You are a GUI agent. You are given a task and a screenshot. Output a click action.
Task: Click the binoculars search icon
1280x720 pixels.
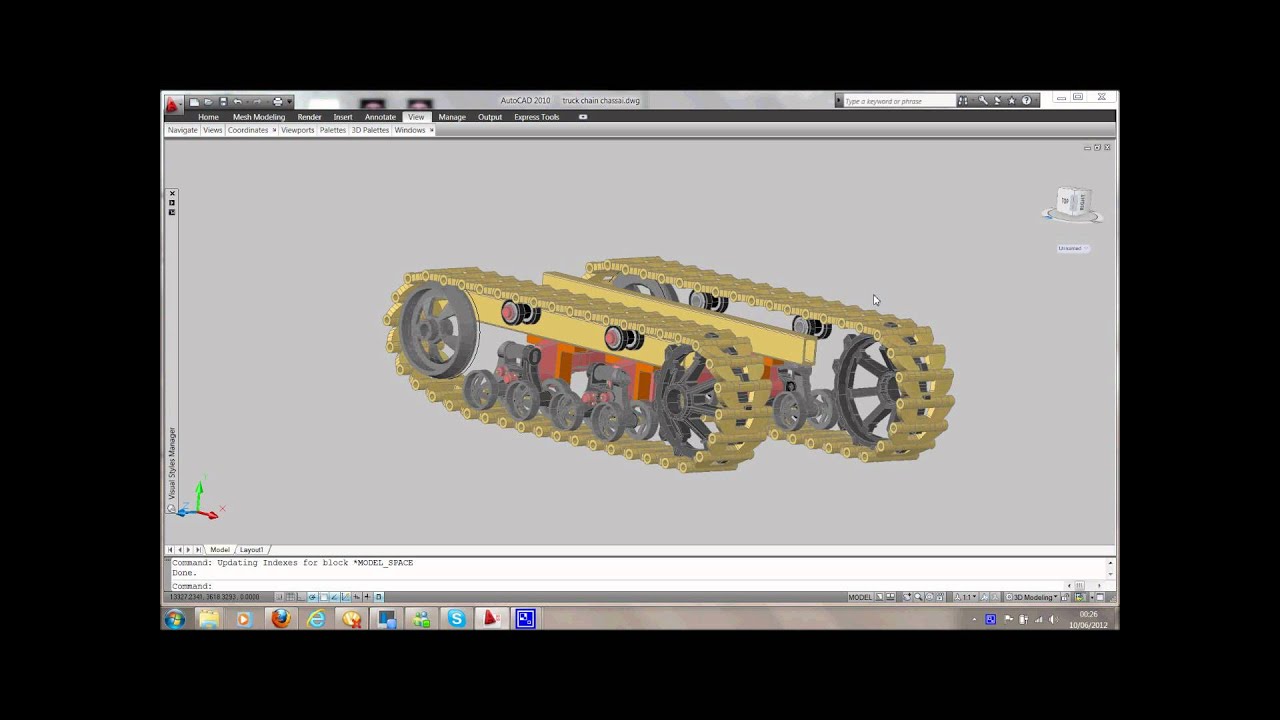coord(963,101)
